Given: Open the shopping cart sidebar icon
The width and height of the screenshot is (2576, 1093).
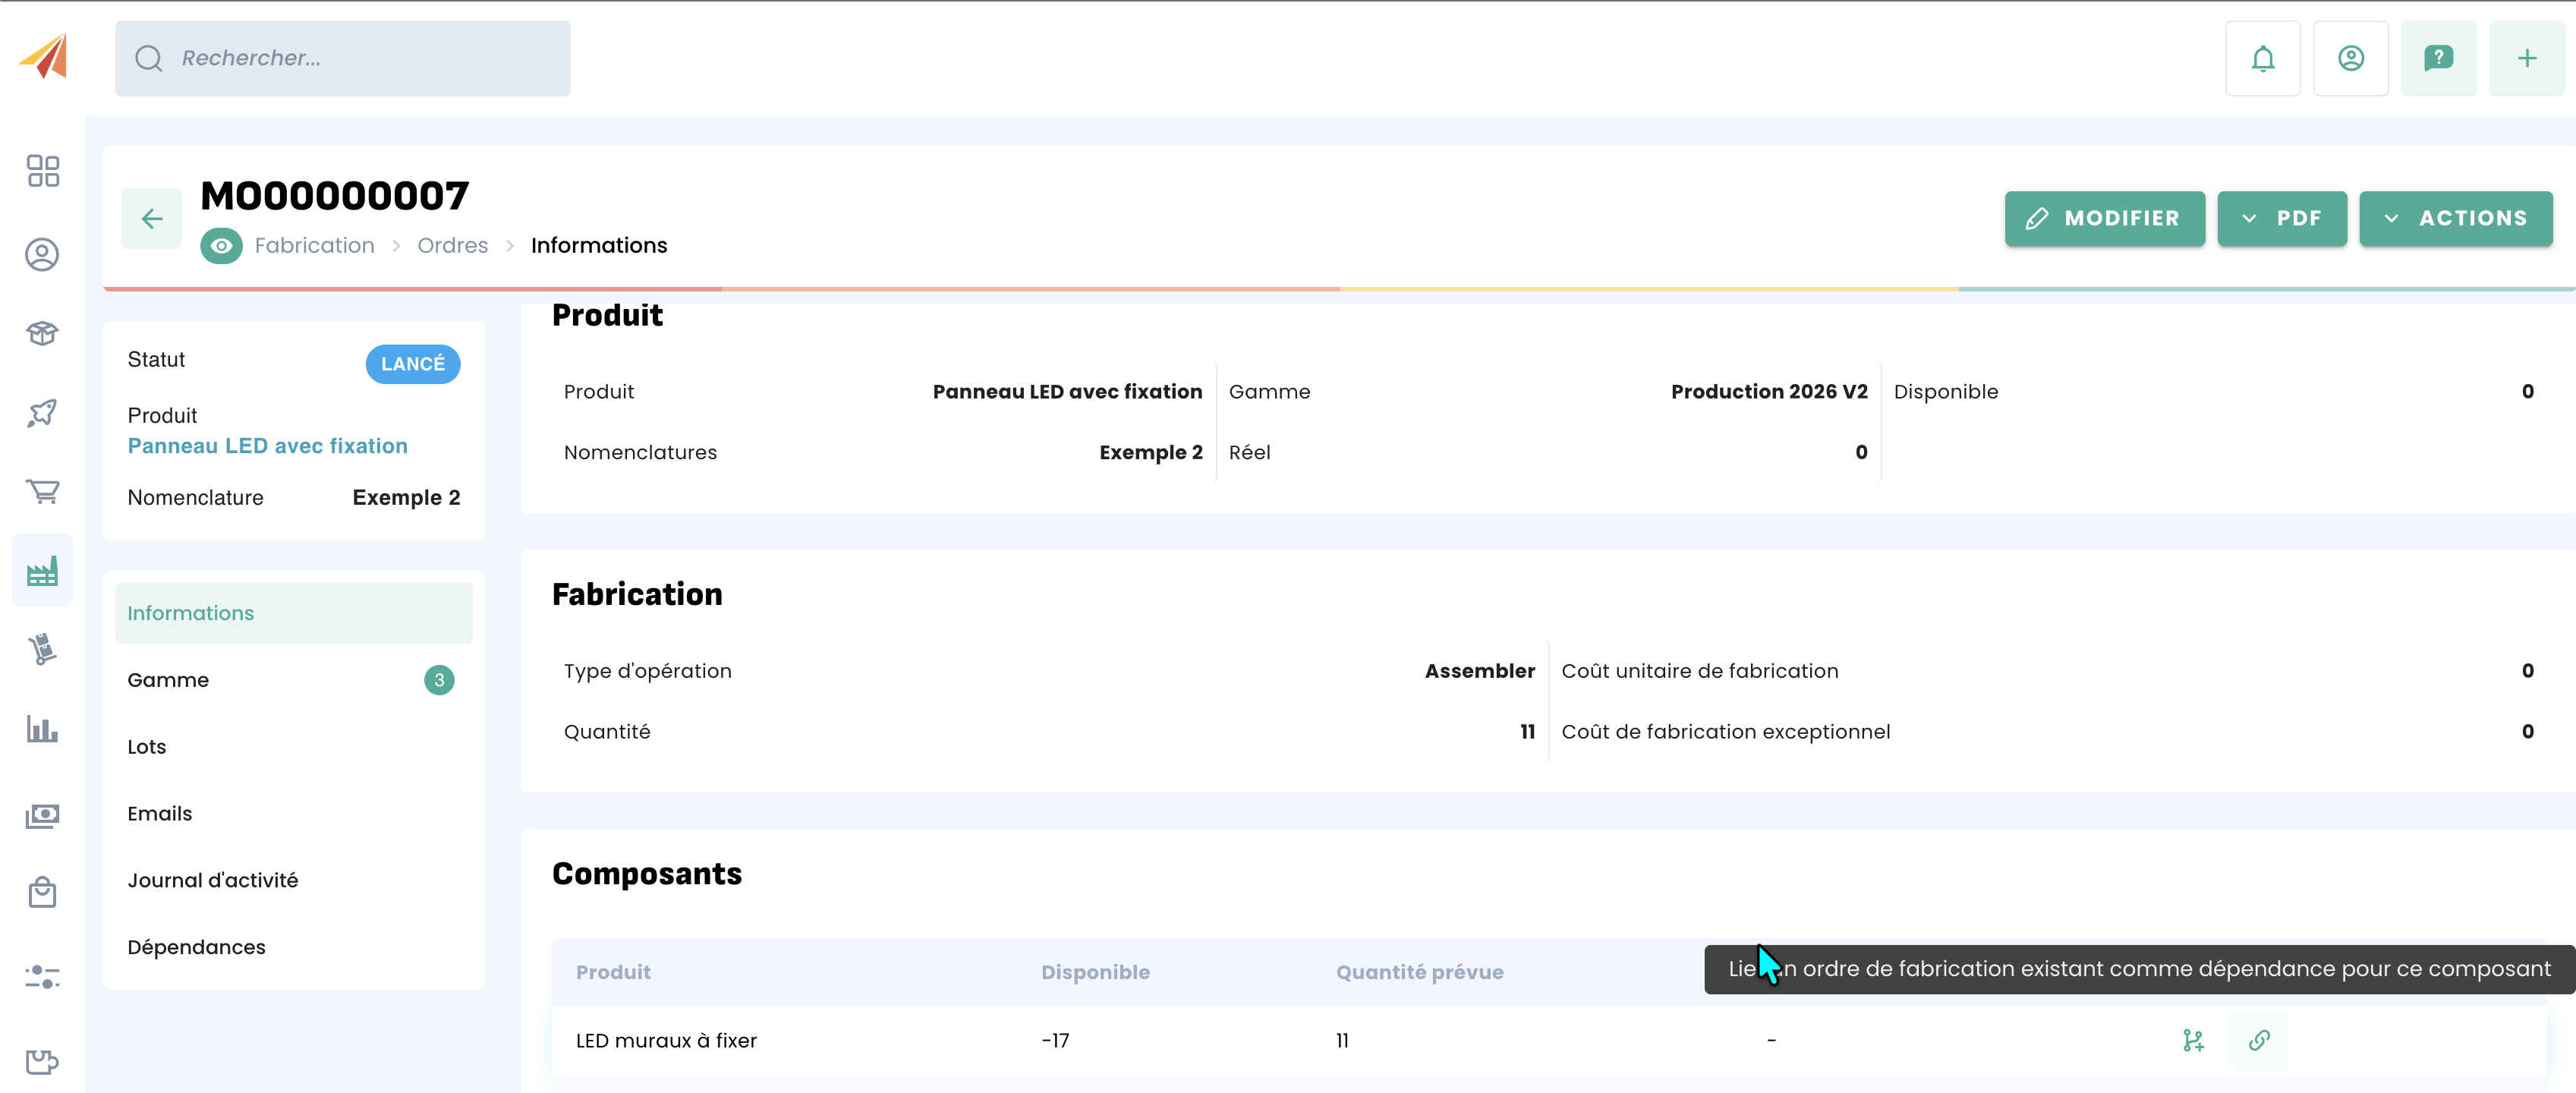Looking at the screenshot, I should pyautogui.click(x=42, y=491).
